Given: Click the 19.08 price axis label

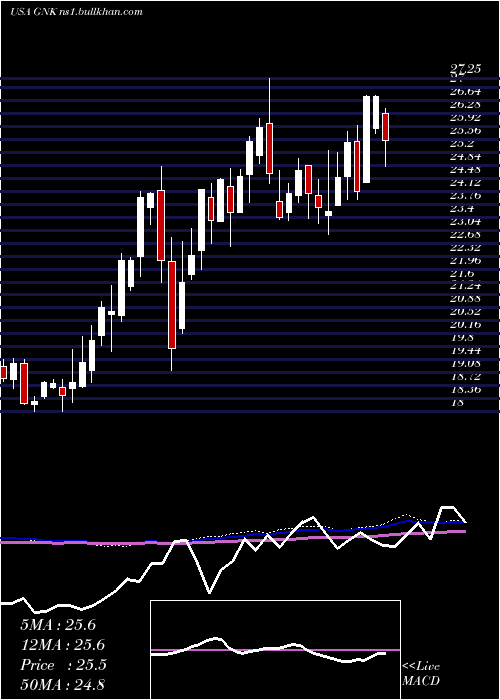Looking at the screenshot, I should click(465, 364).
